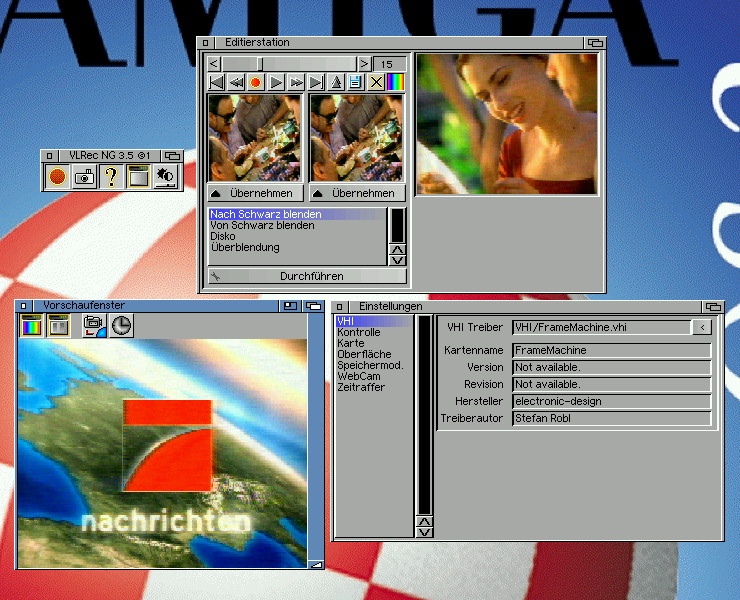Click the right small thumbnail in Editierstation
The image size is (740, 600).
357,138
